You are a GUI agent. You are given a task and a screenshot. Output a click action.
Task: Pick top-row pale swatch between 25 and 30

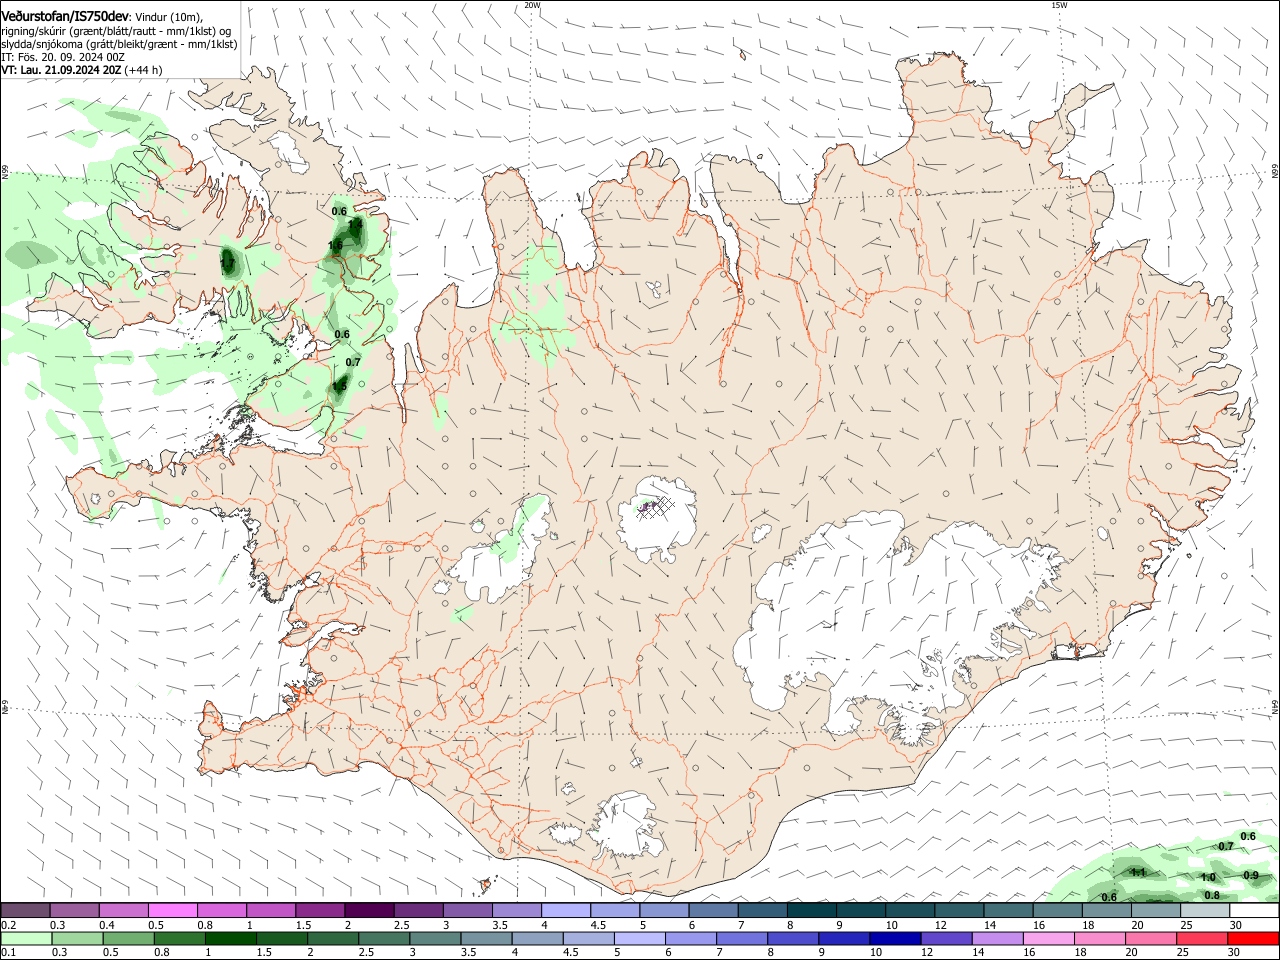pos(1203,910)
